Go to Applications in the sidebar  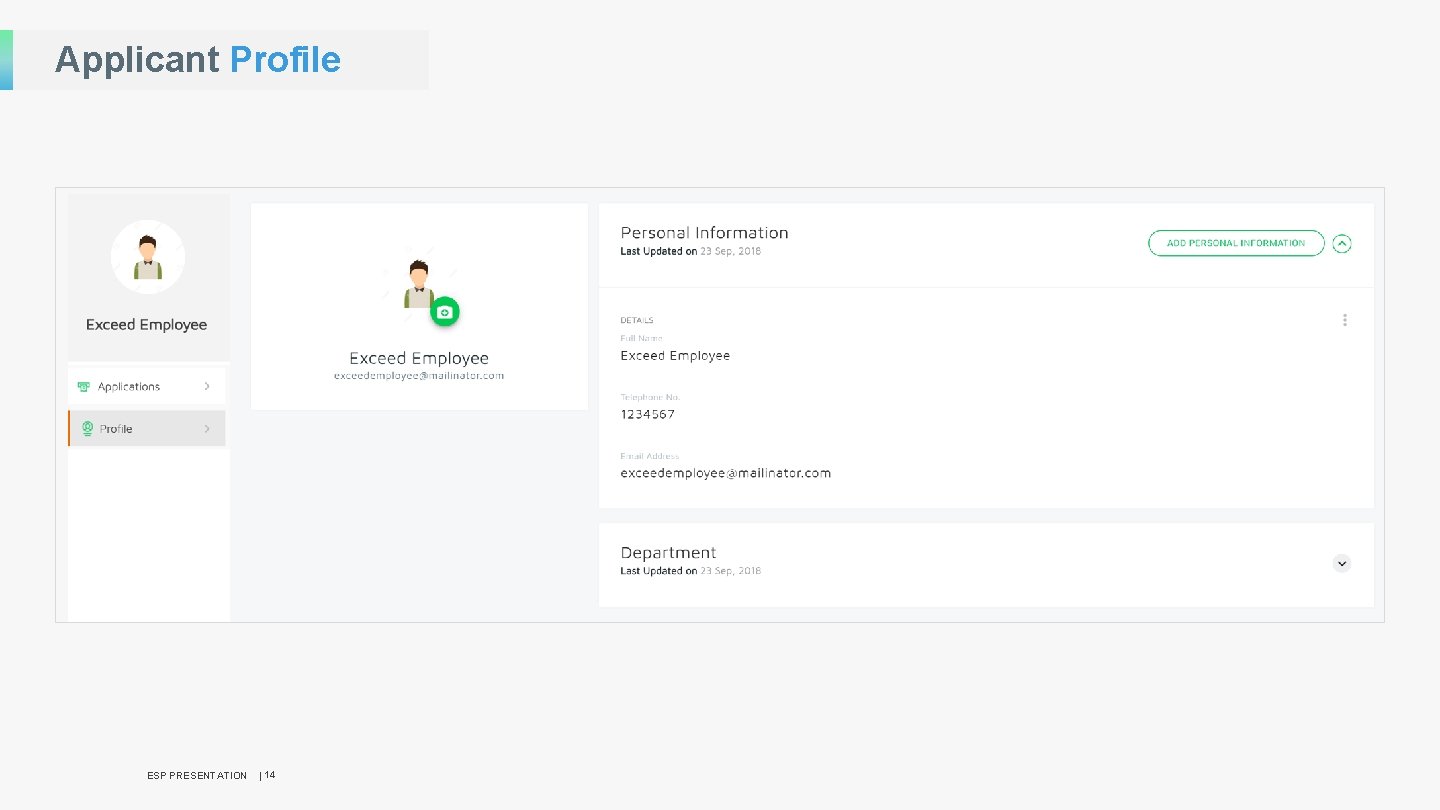[146, 386]
